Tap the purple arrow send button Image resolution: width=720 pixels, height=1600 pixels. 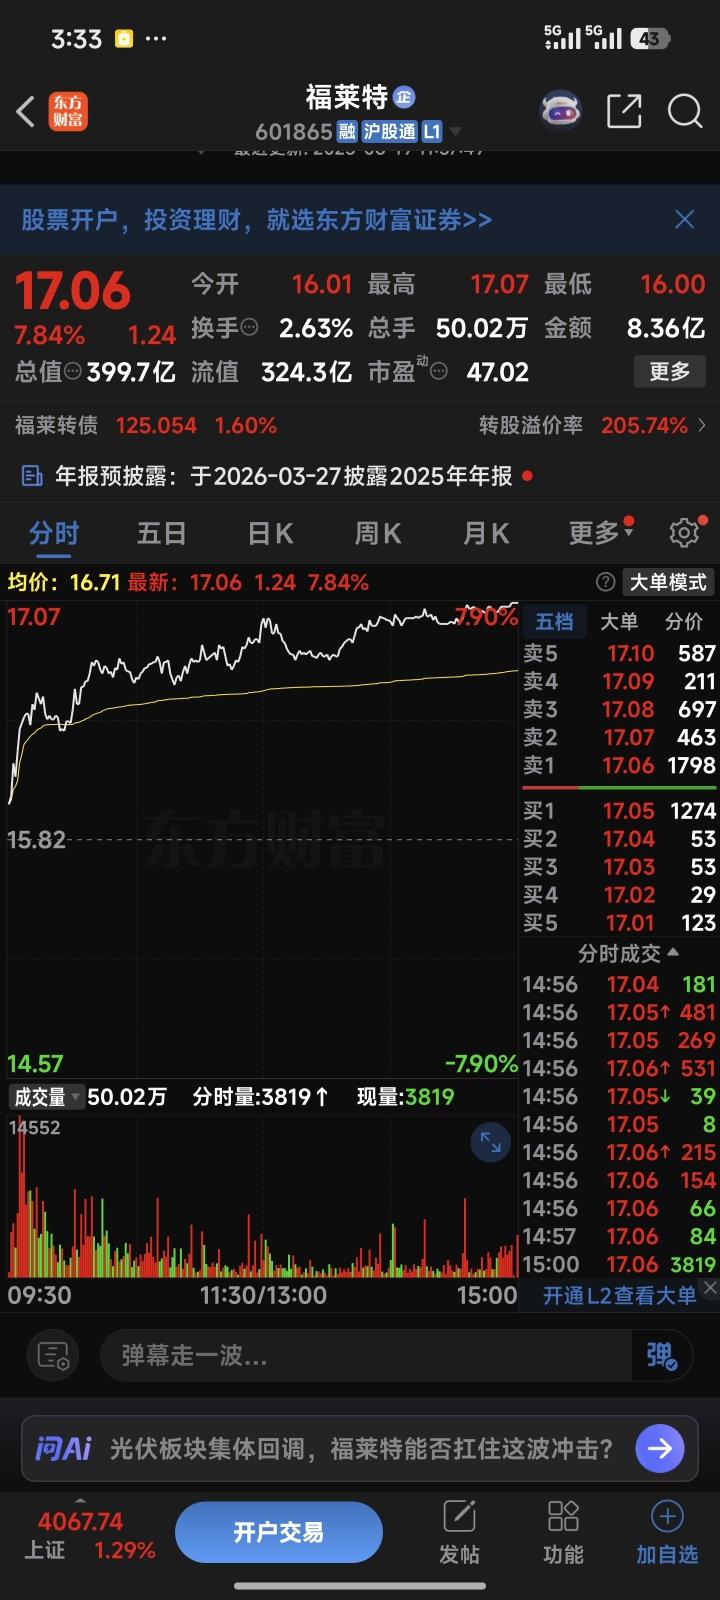pos(660,1448)
